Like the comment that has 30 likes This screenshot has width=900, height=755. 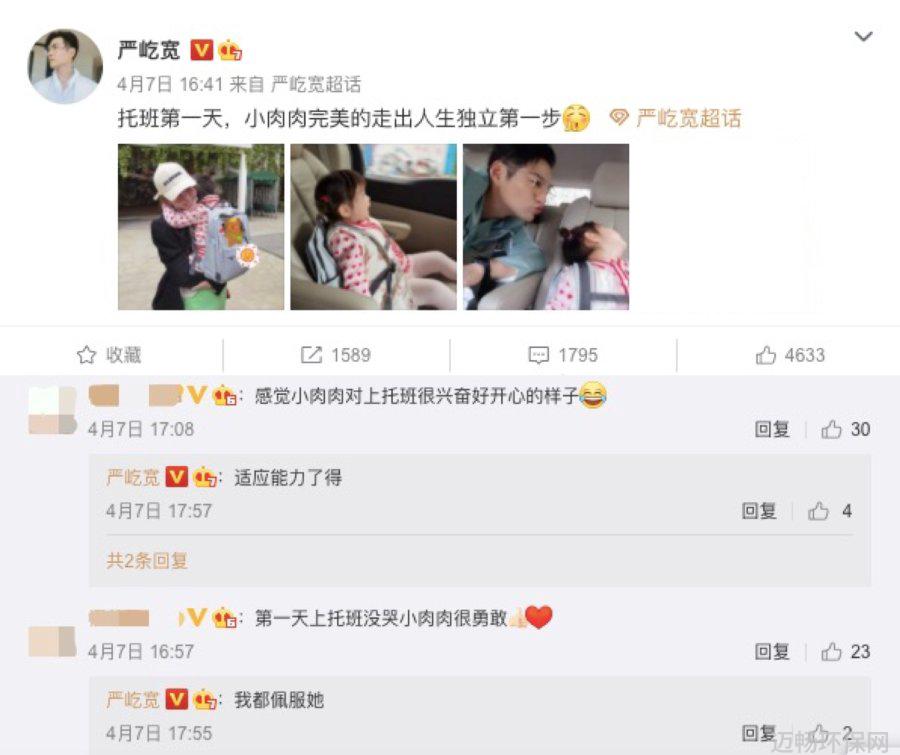pos(831,429)
